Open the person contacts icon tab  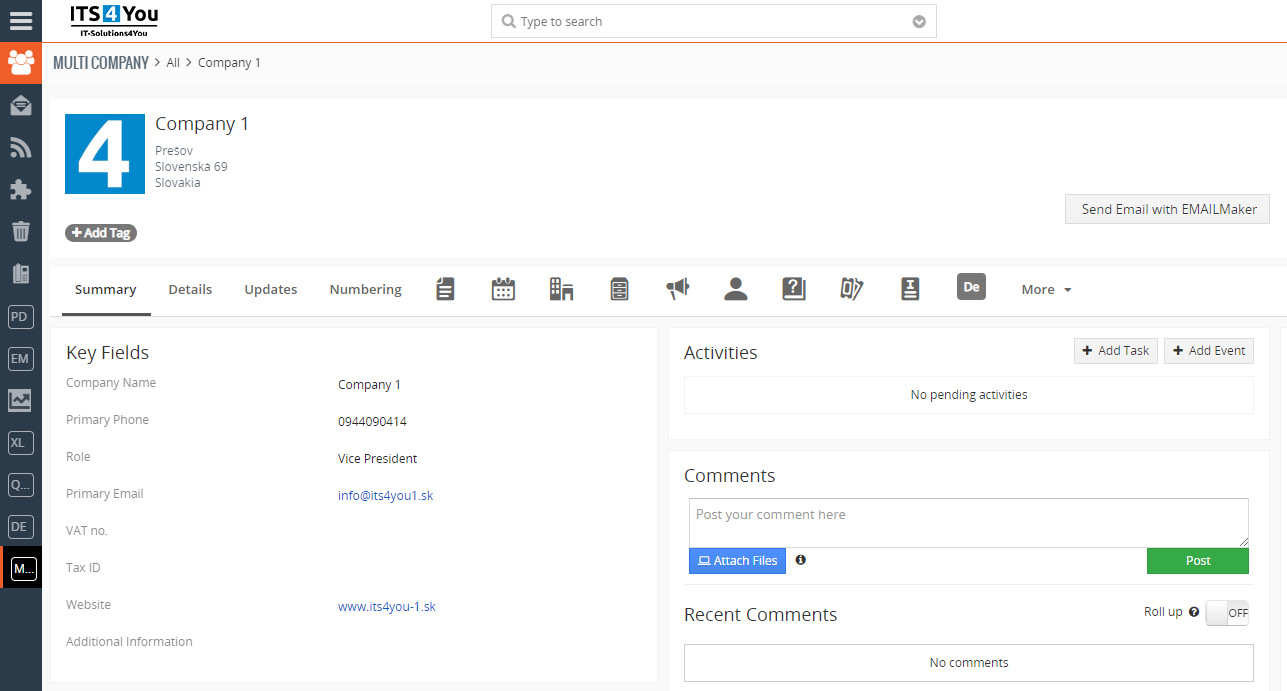(x=736, y=289)
